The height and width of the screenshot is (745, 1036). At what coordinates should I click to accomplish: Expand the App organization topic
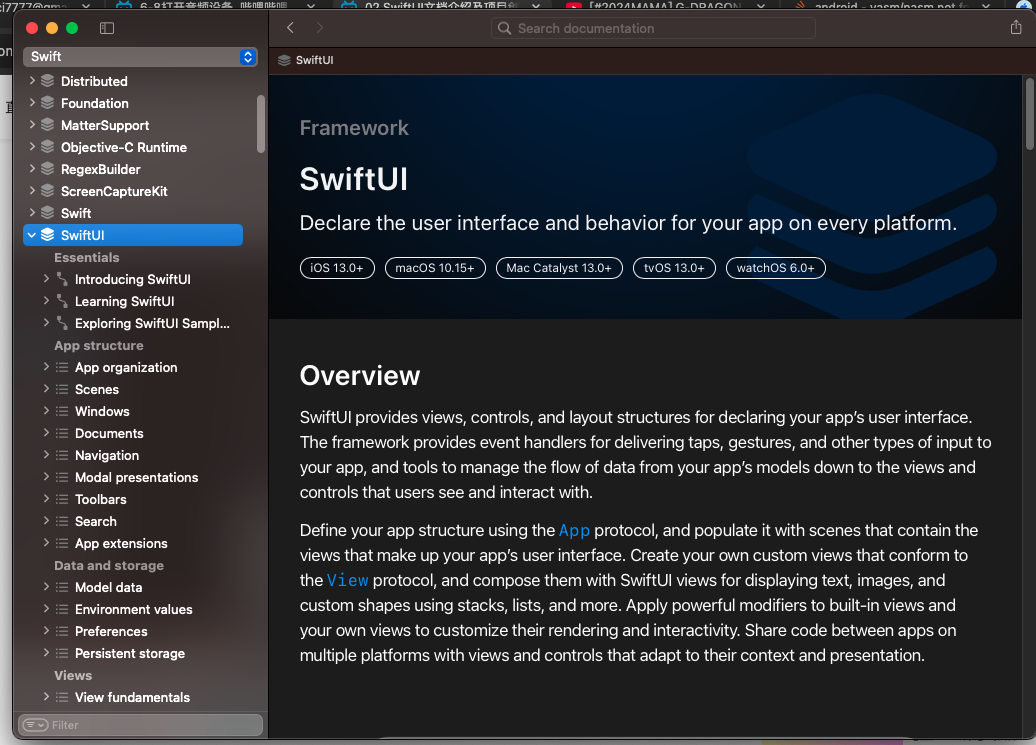(46, 367)
